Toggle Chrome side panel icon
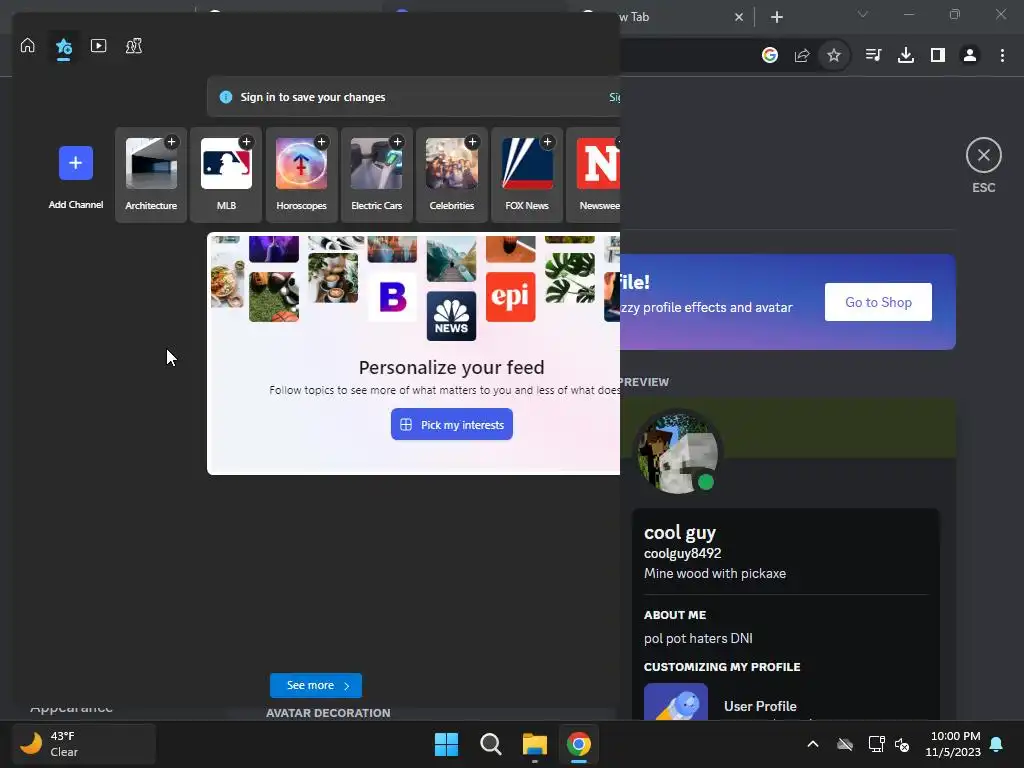The image size is (1024, 768). click(x=938, y=56)
